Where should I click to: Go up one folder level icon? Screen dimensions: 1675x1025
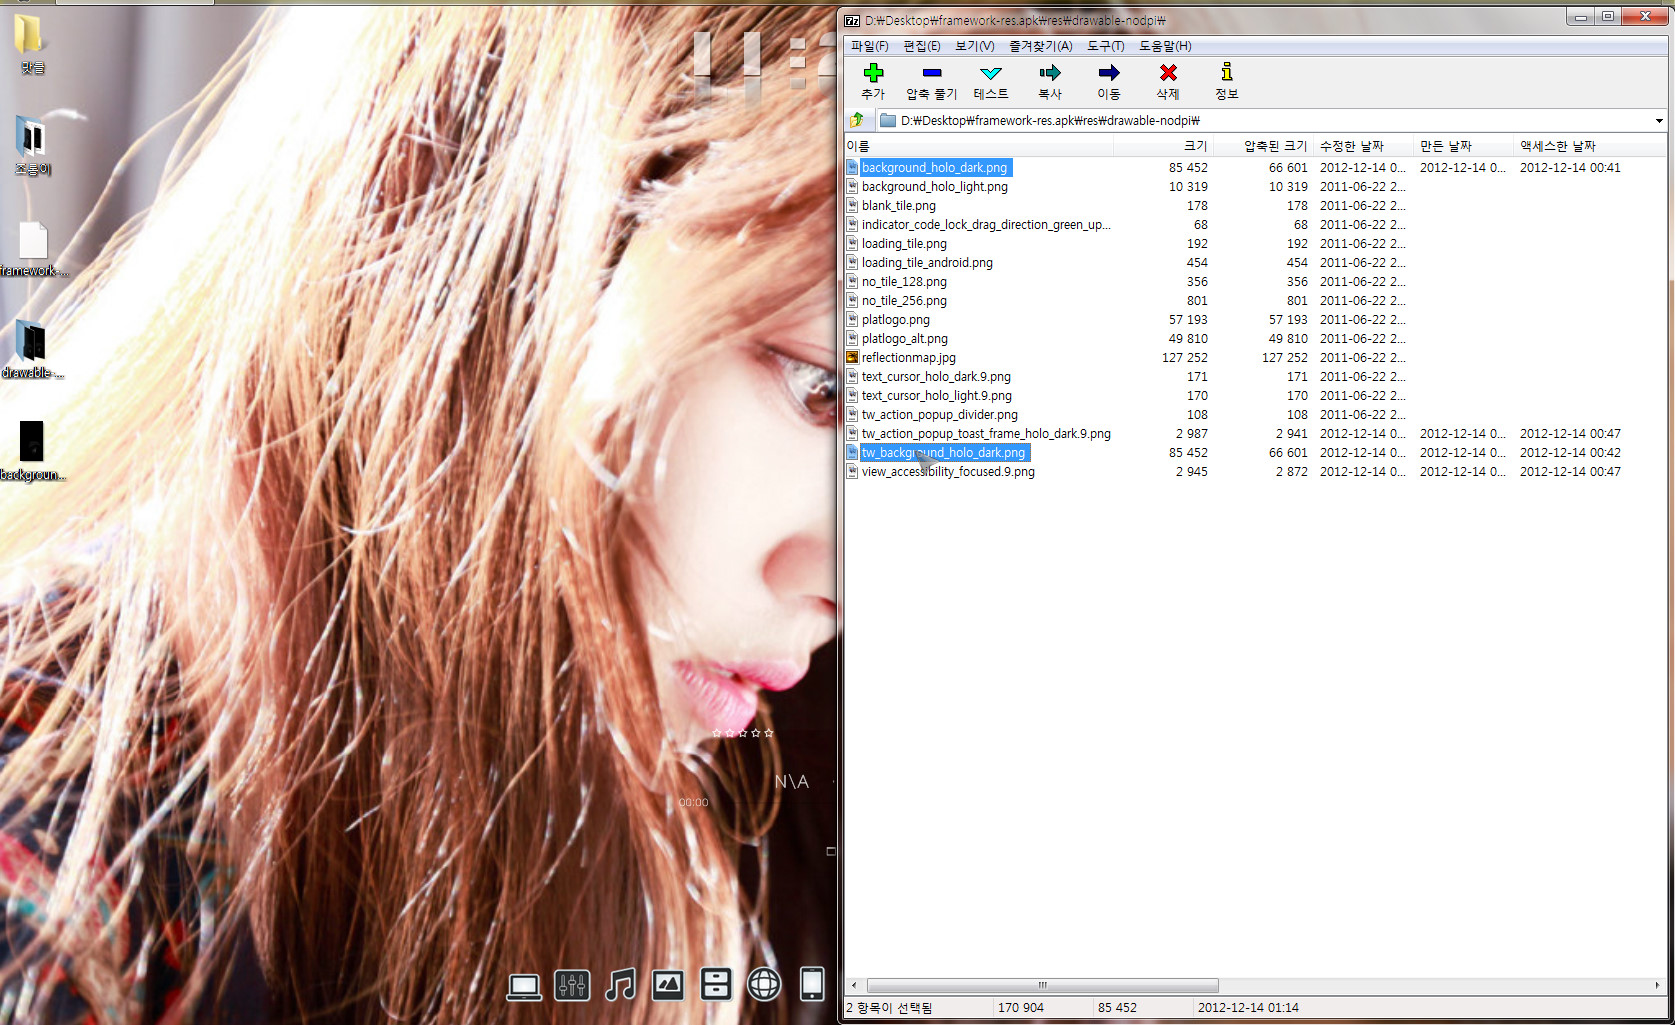pos(857,121)
